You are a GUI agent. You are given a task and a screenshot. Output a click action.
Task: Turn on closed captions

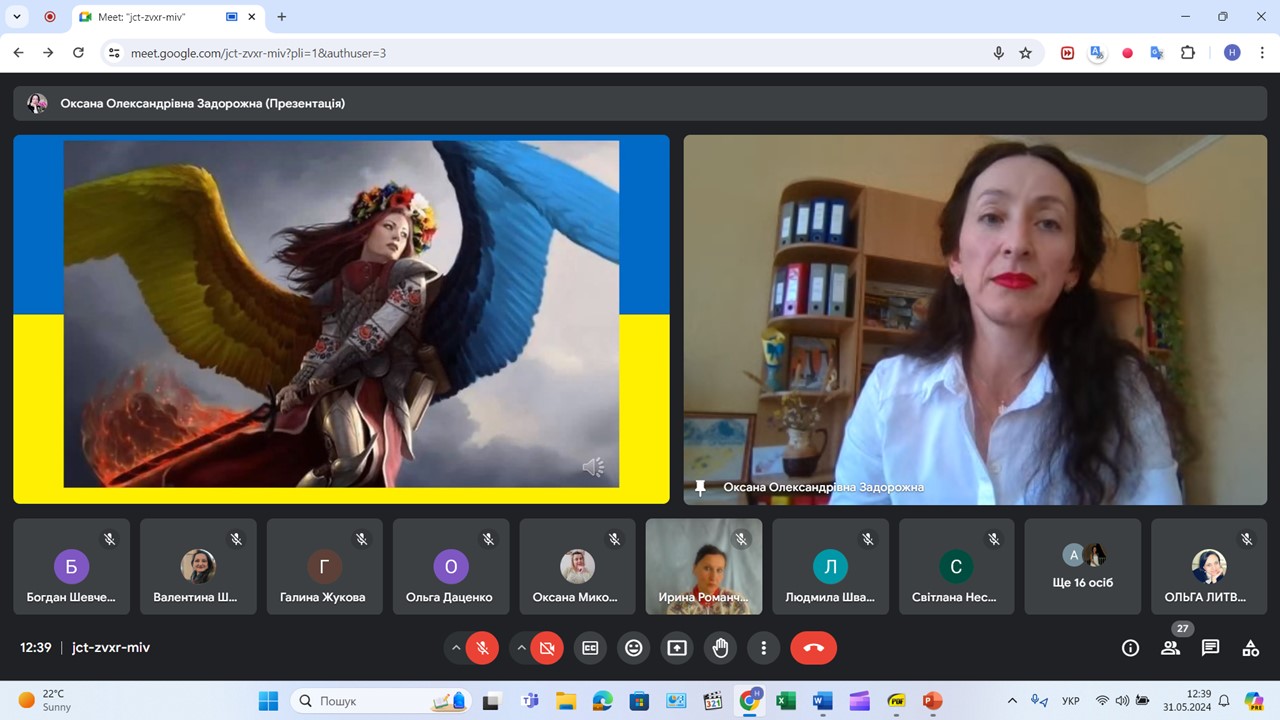click(590, 648)
